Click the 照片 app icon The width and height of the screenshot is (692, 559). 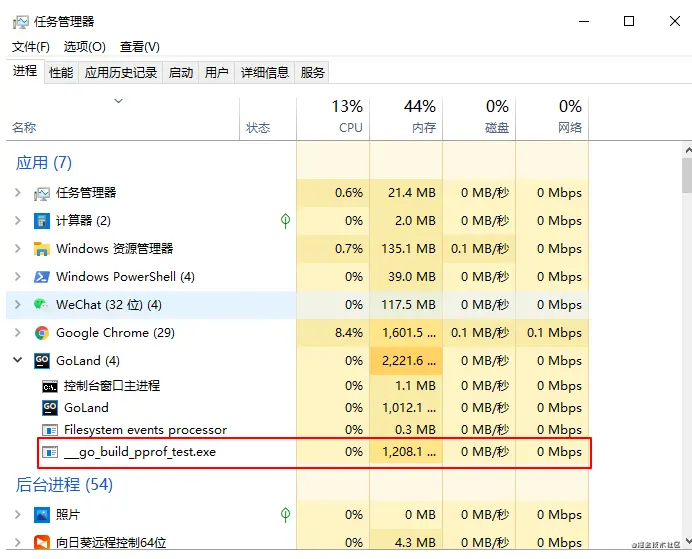tap(42, 514)
